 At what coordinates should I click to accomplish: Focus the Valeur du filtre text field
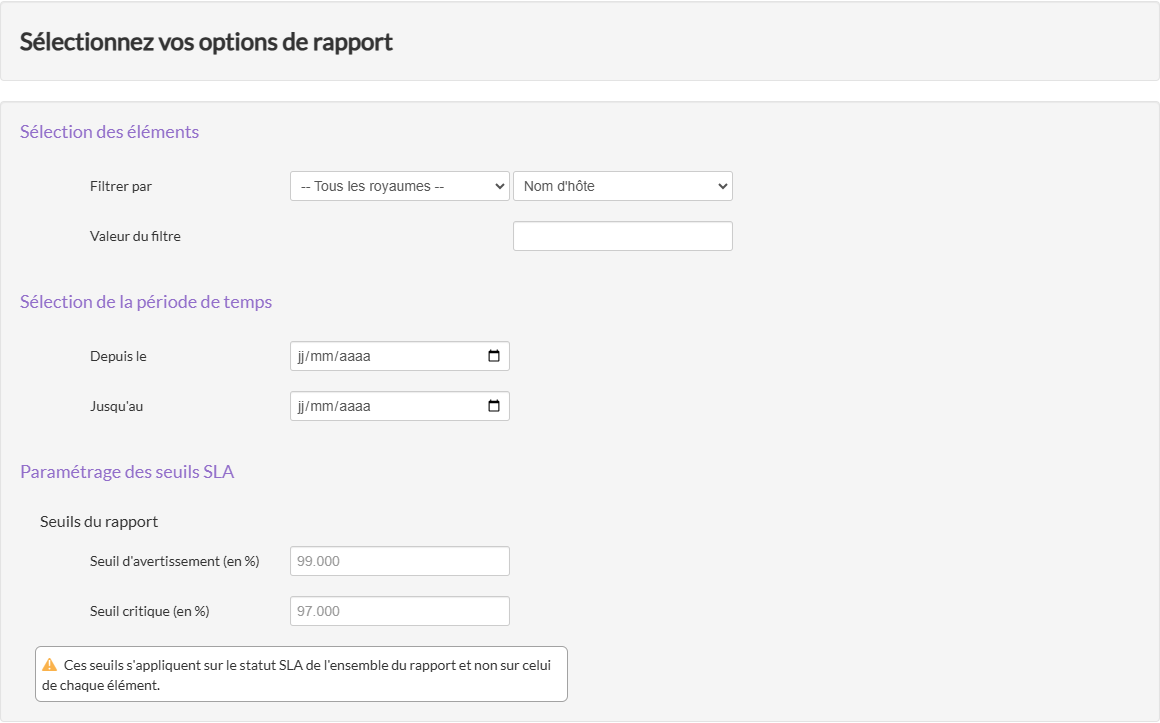click(622, 236)
